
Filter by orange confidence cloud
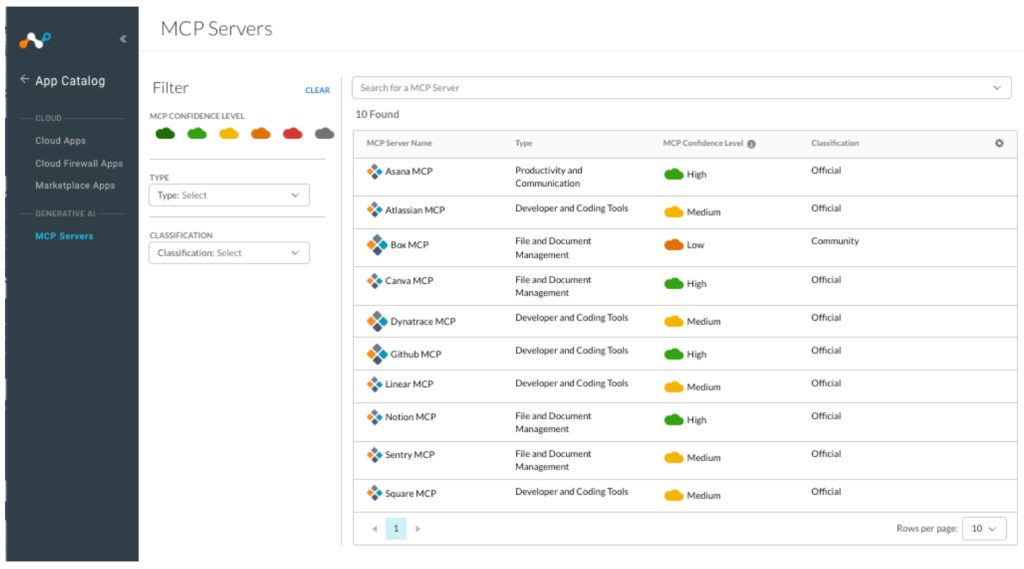point(261,134)
